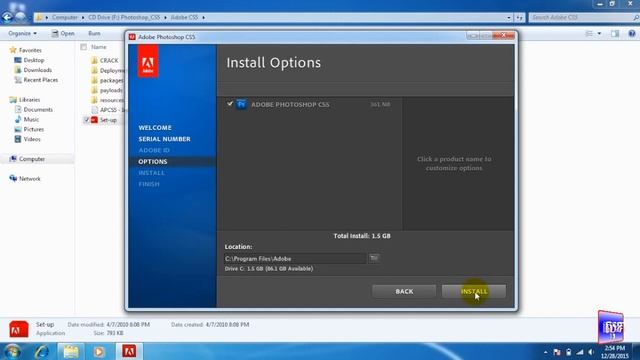The width and height of the screenshot is (640, 360).
Task: Click the install Location path field
Action: [295, 259]
